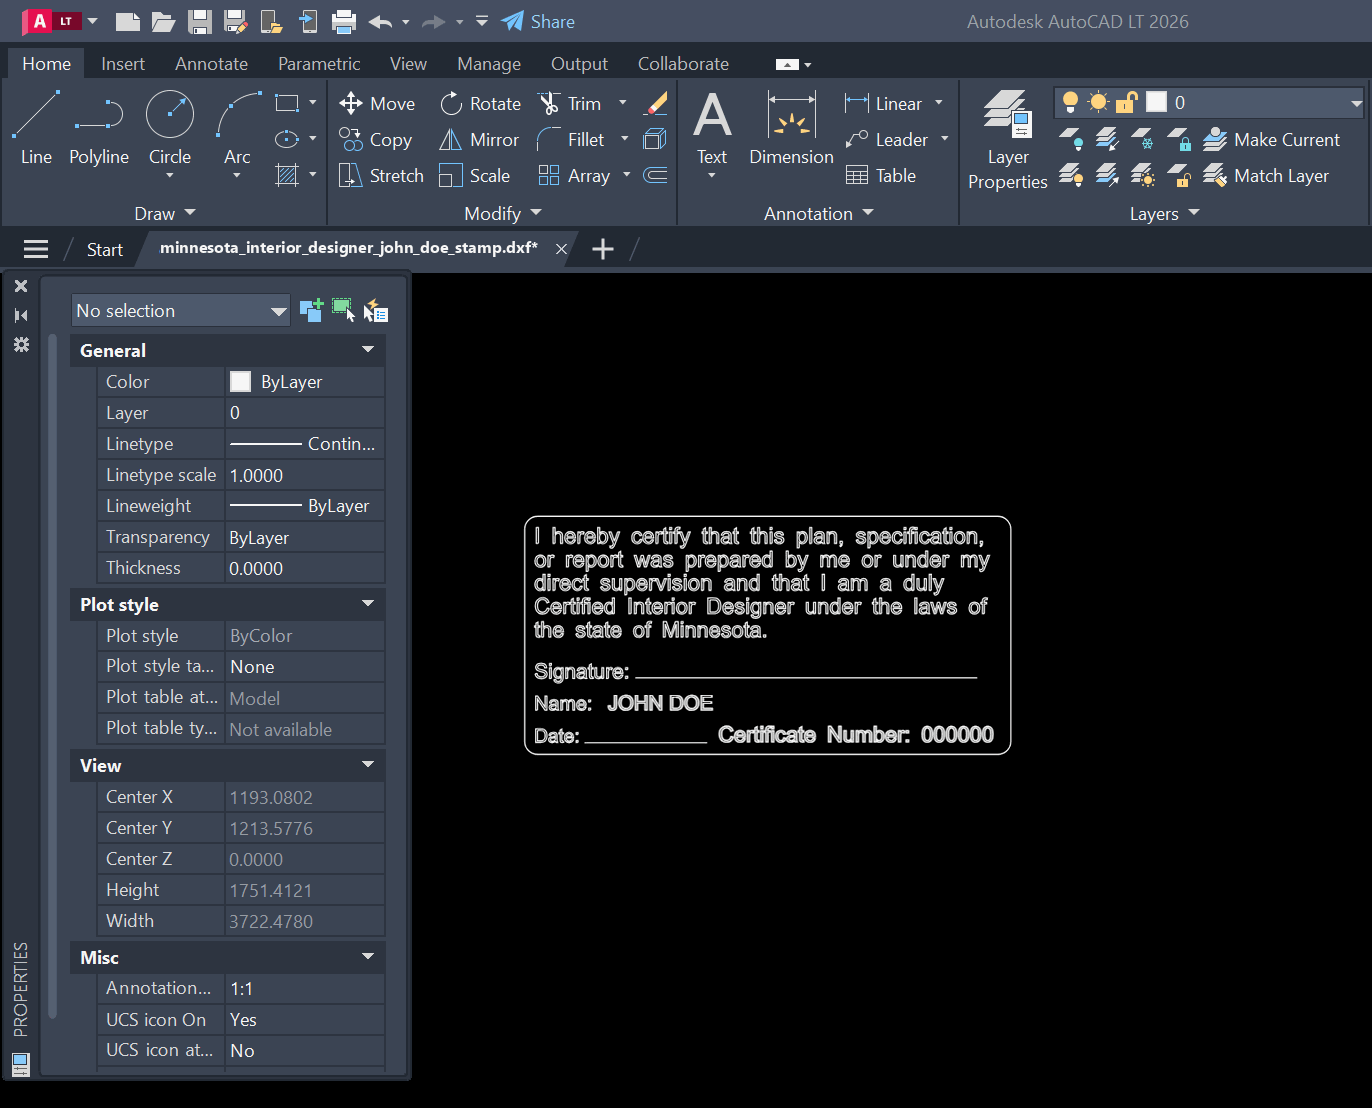Image resolution: width=1372 pixels, height=1108 pixels.
Task: Toggle Properties palette auto-hide
Action: click(21, 315)
